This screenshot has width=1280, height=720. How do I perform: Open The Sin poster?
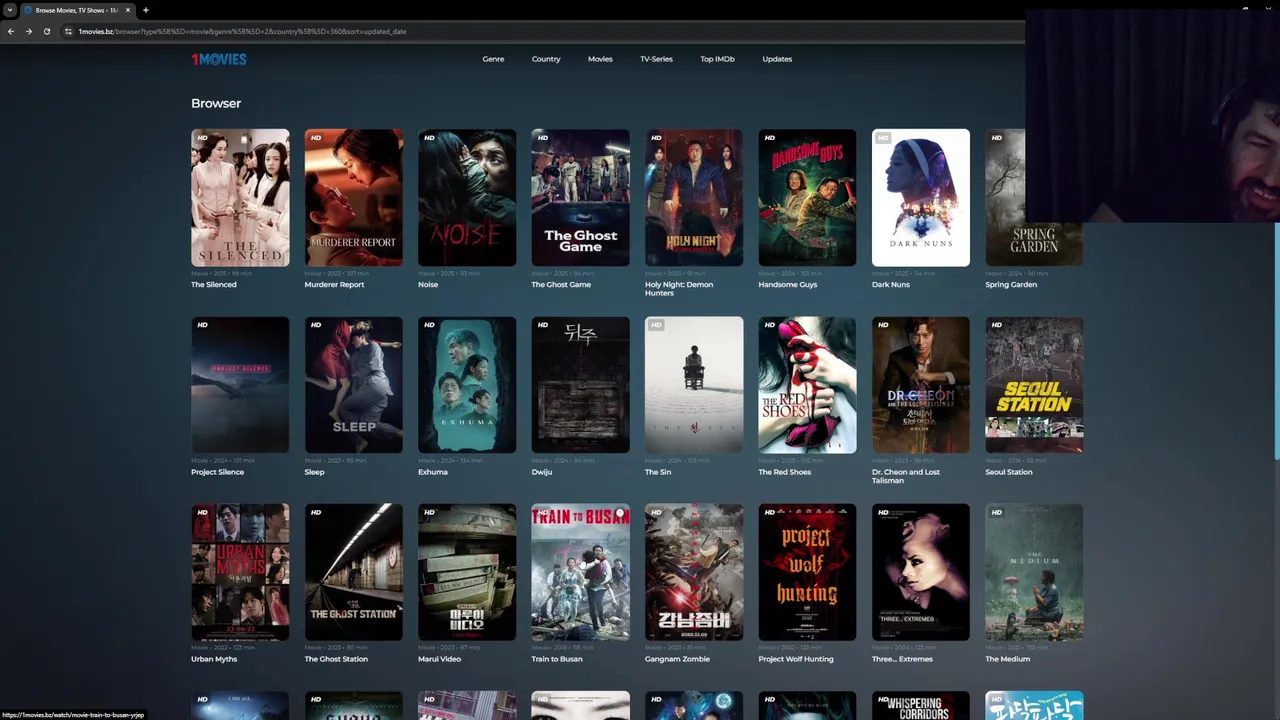pyautogui.click(x=694, y=385)
